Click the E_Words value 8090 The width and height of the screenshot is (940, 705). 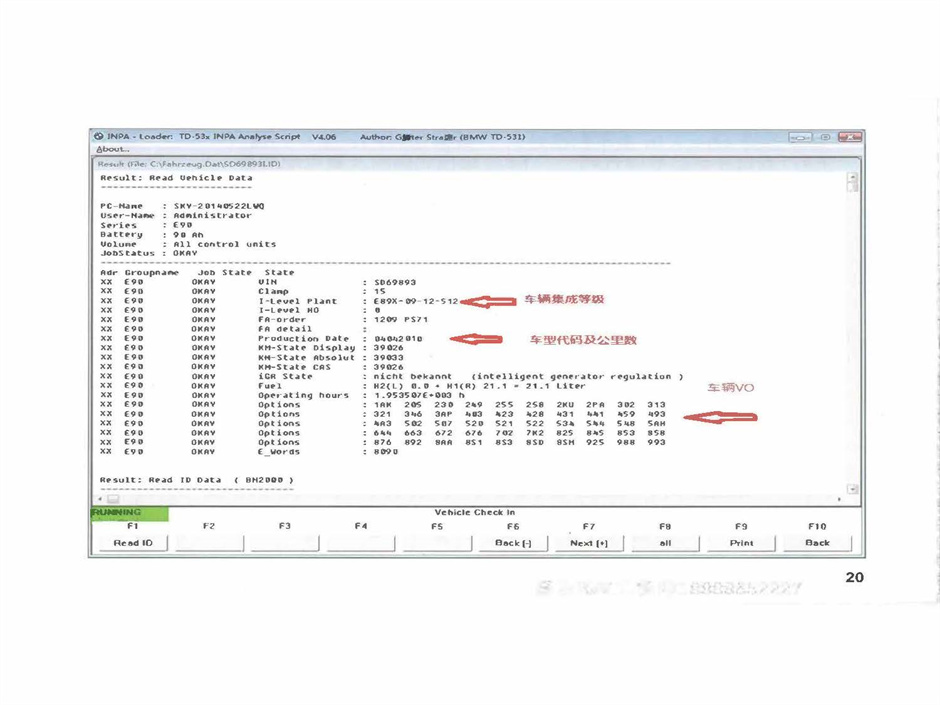pyautogui.click(x=385, y=452)
